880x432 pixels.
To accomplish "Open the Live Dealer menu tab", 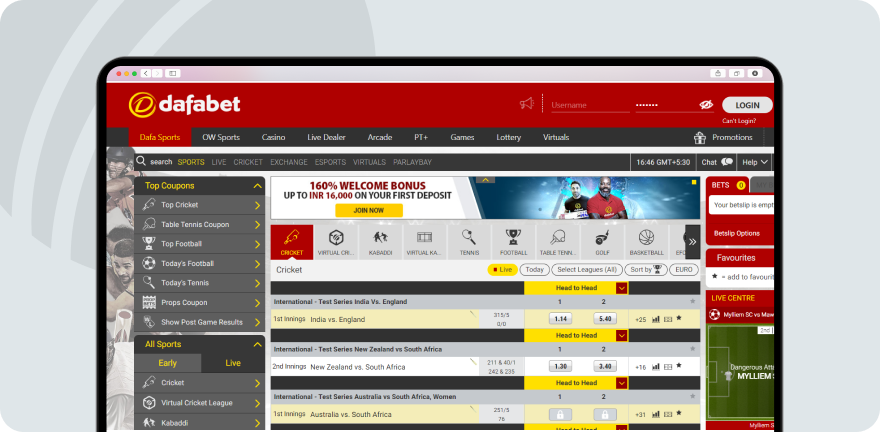I will tap(326, 137).
